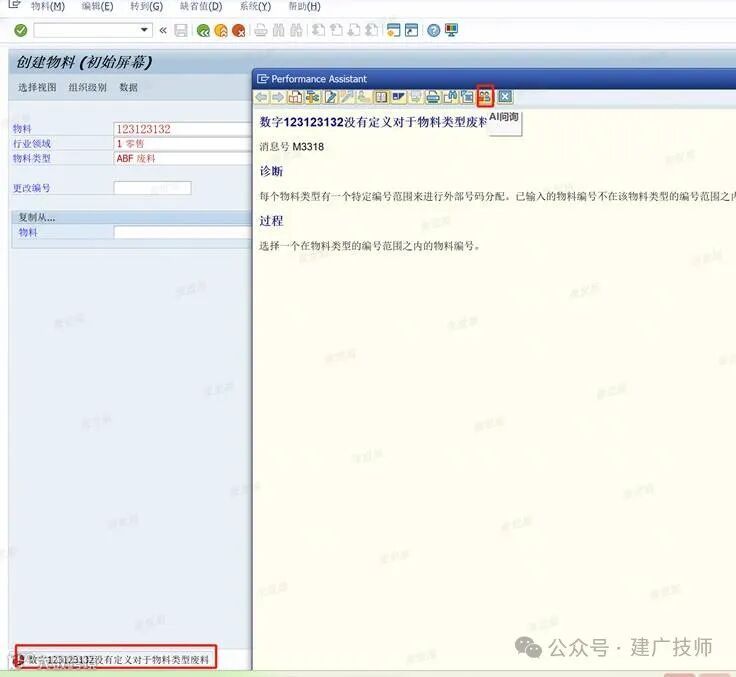This screenshot has width=736, height=677.
Task: Click the Performance Assistant title icon
Action: (x=262, y=79)
